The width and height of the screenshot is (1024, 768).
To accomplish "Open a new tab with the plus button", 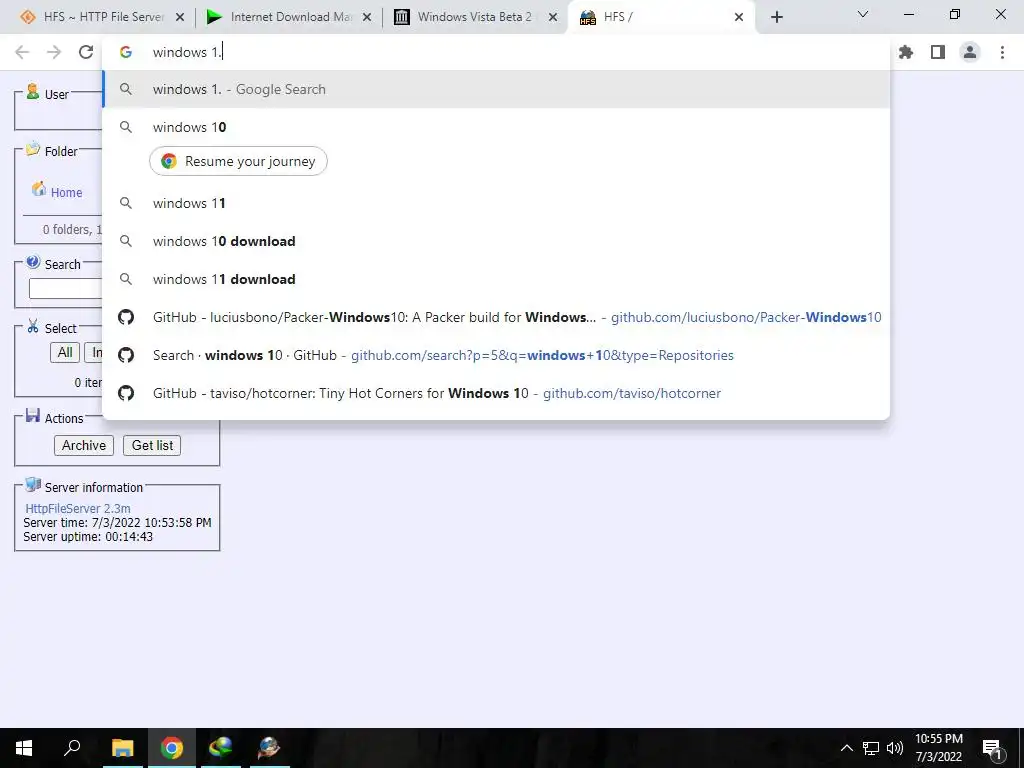I will [x=776, y=17].
